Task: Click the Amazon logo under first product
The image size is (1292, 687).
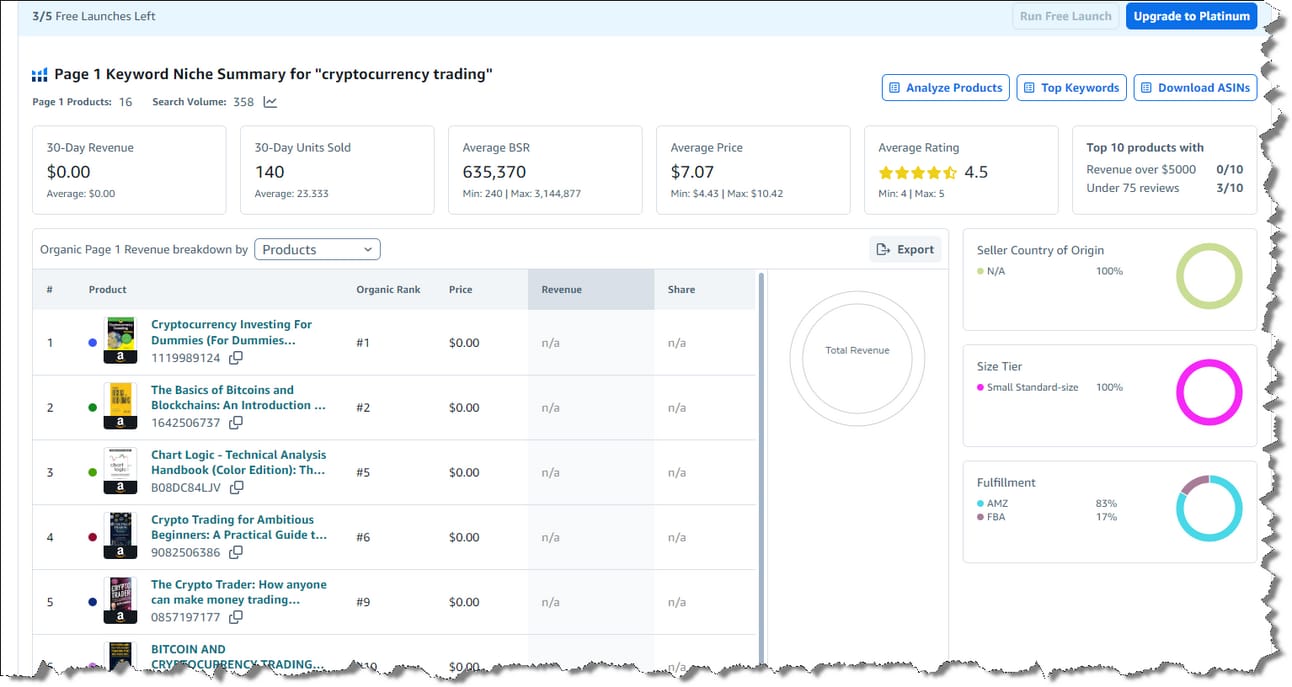Action: coord(120,357)
